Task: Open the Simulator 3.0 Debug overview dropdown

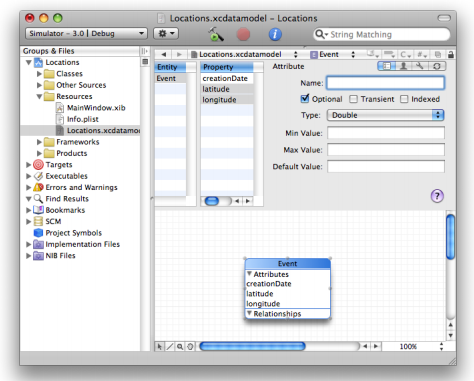Action: tap(86, 33)
